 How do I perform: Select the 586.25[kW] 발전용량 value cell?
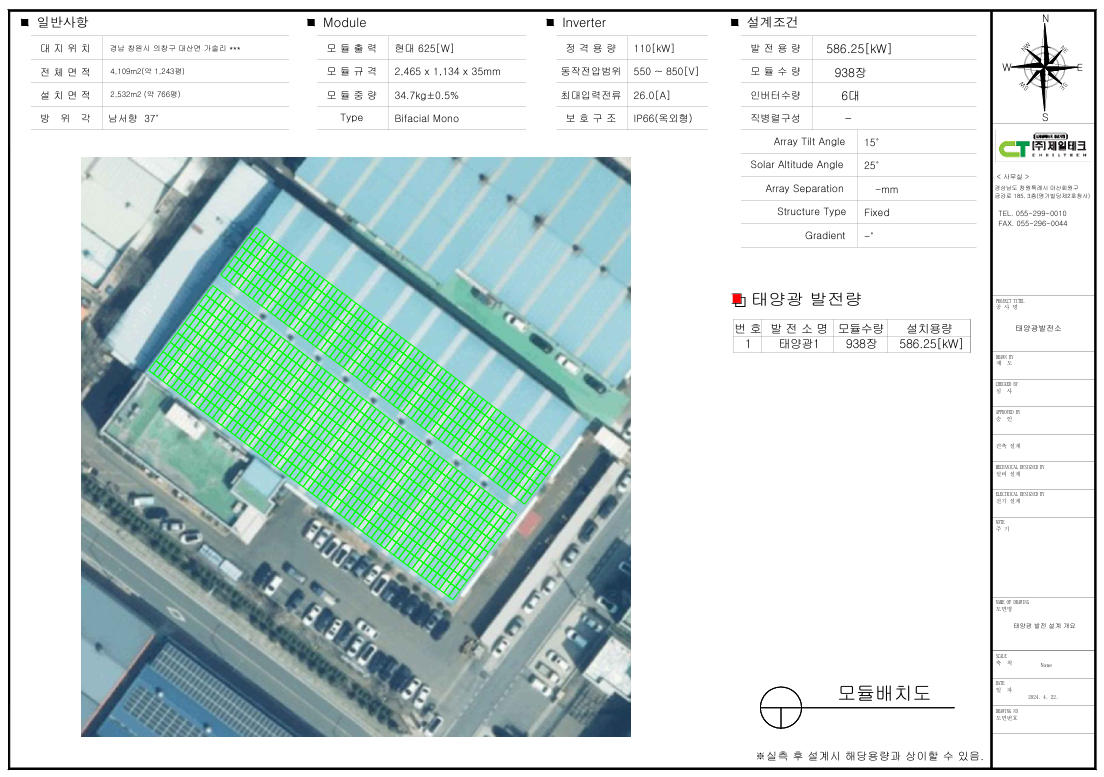click(858, 48)
